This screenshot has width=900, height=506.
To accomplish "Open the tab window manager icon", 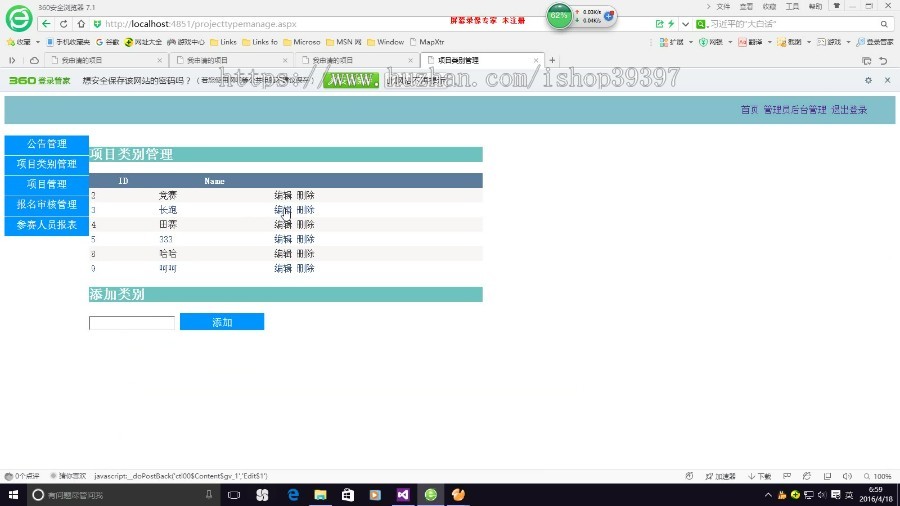I will coord(867,60).
